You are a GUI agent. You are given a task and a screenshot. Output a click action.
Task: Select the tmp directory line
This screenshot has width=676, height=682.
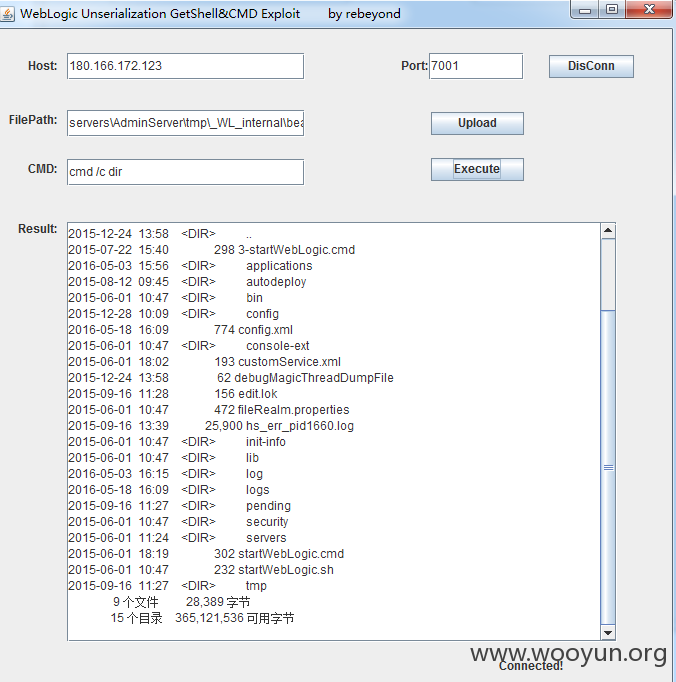[x=167, y=586]
